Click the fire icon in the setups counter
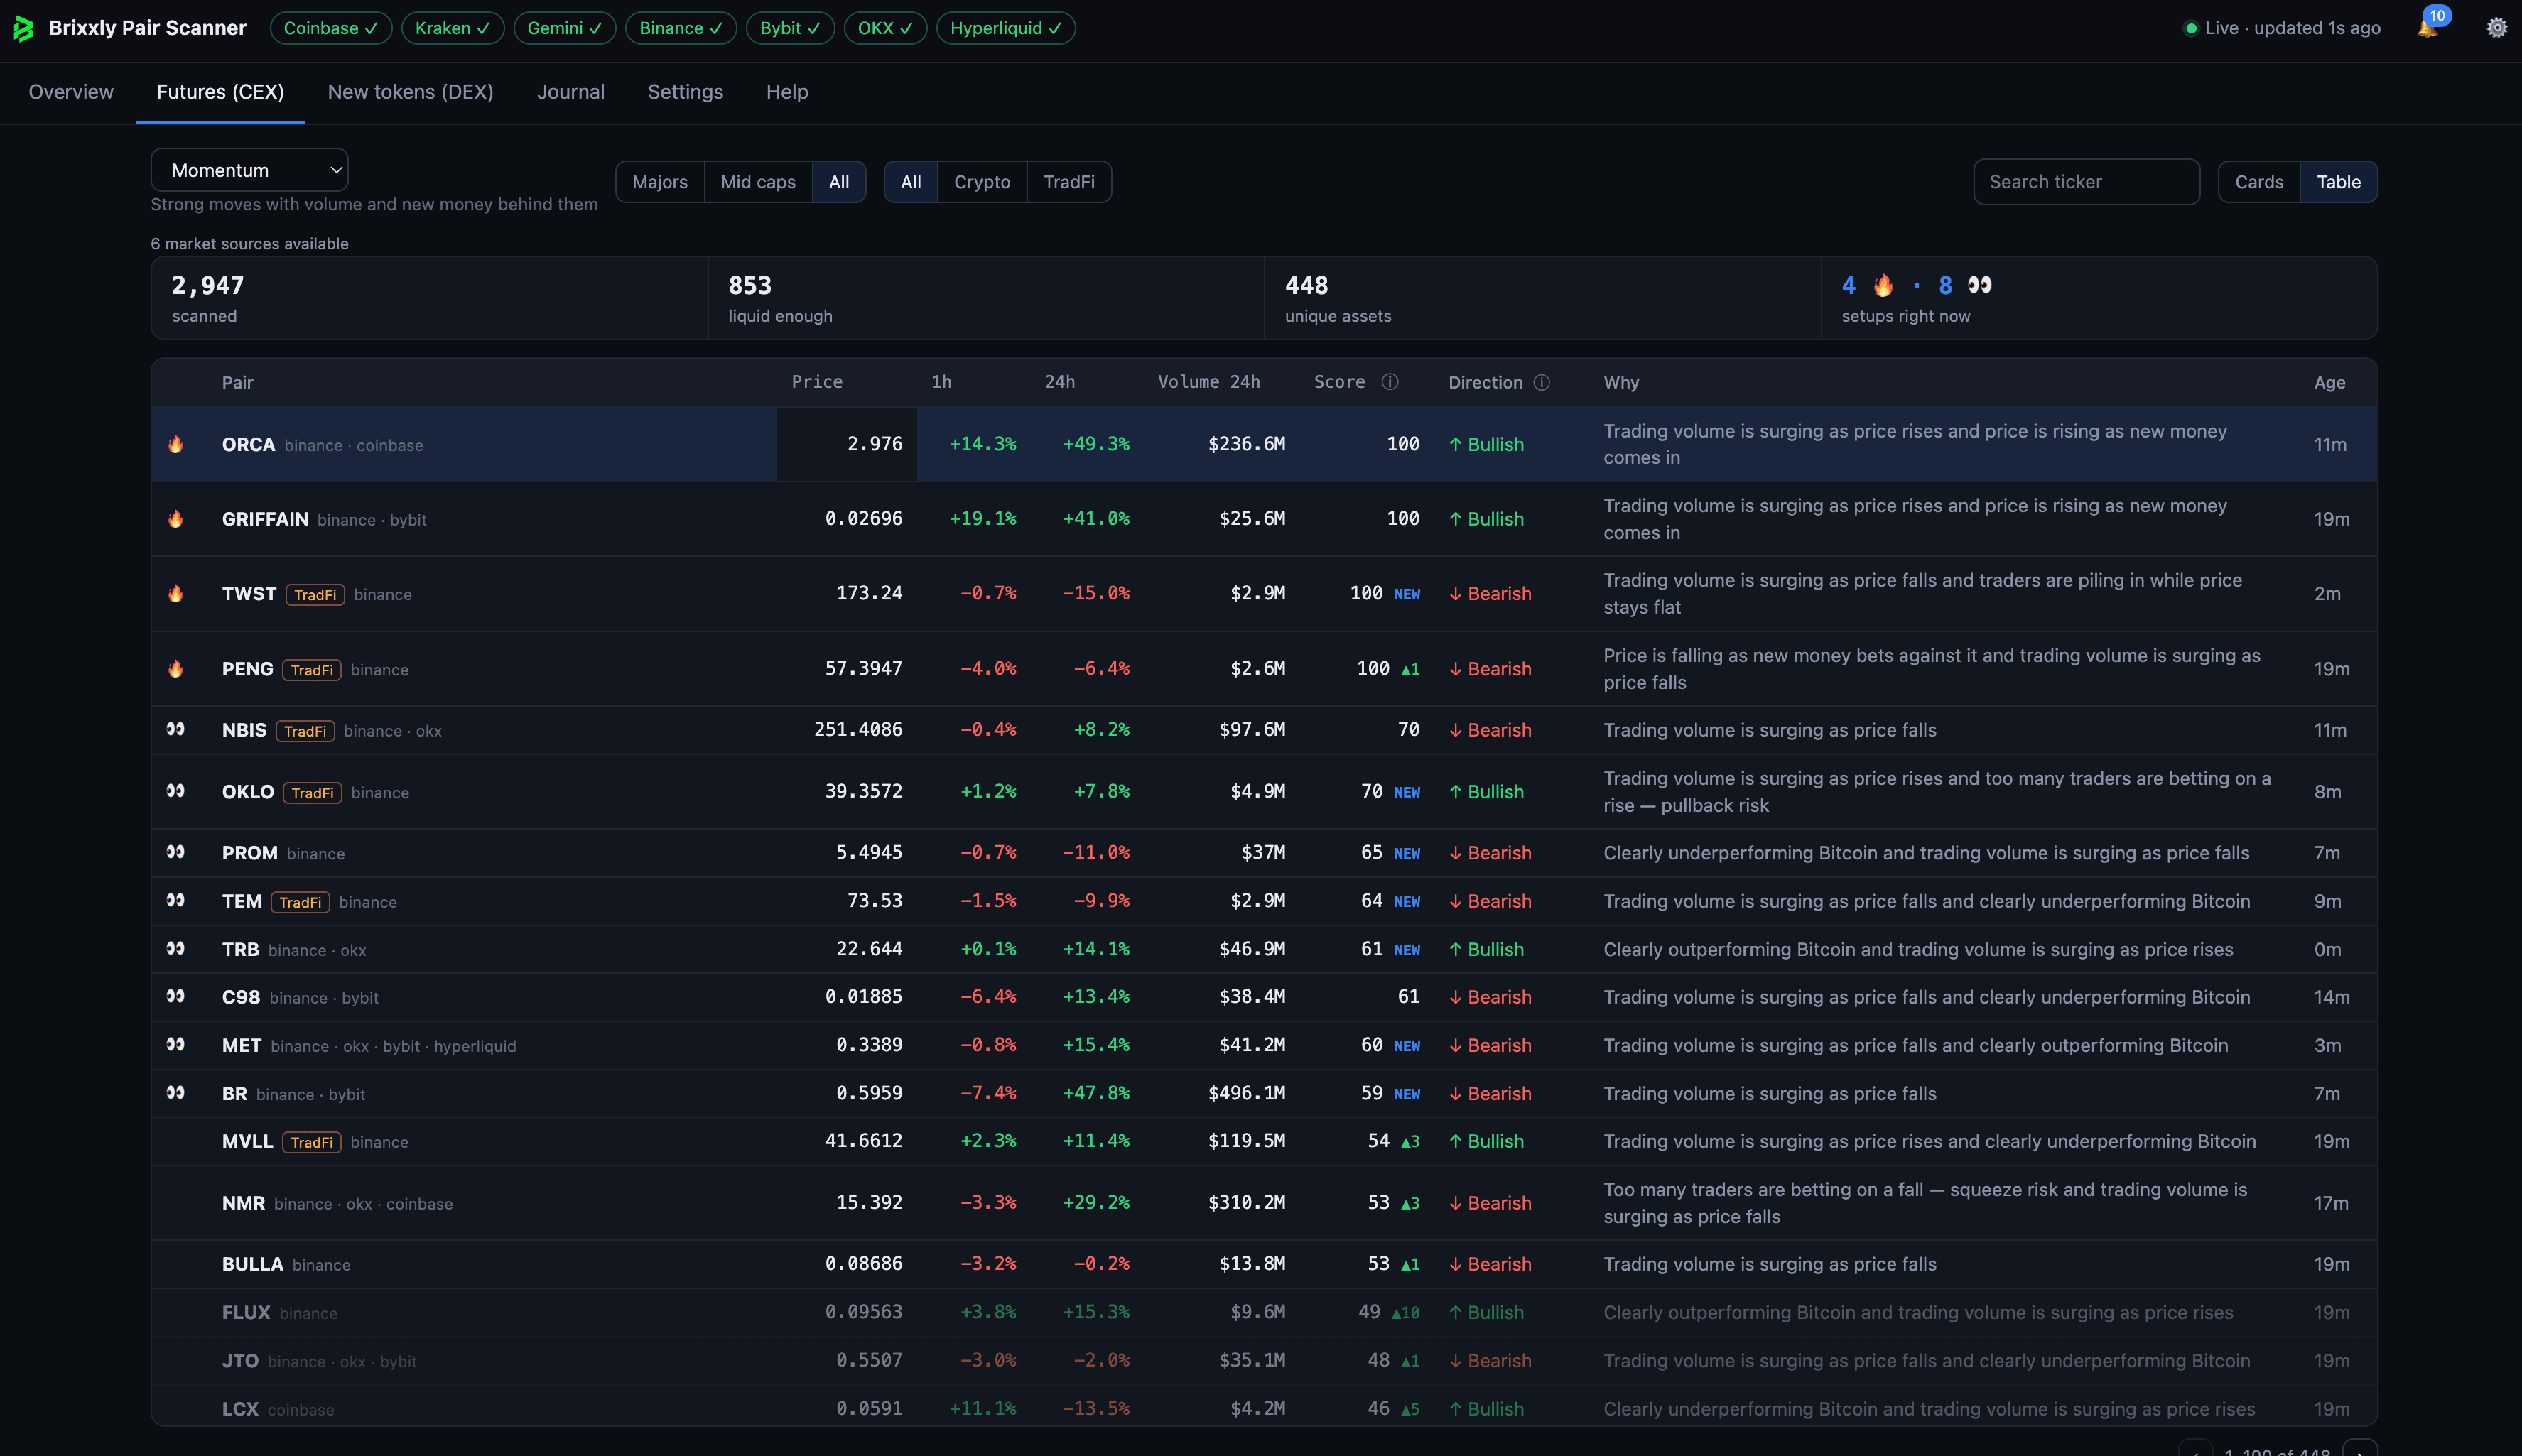Viewport: 2522px width, 1456px height. (x=1883, y=285)
